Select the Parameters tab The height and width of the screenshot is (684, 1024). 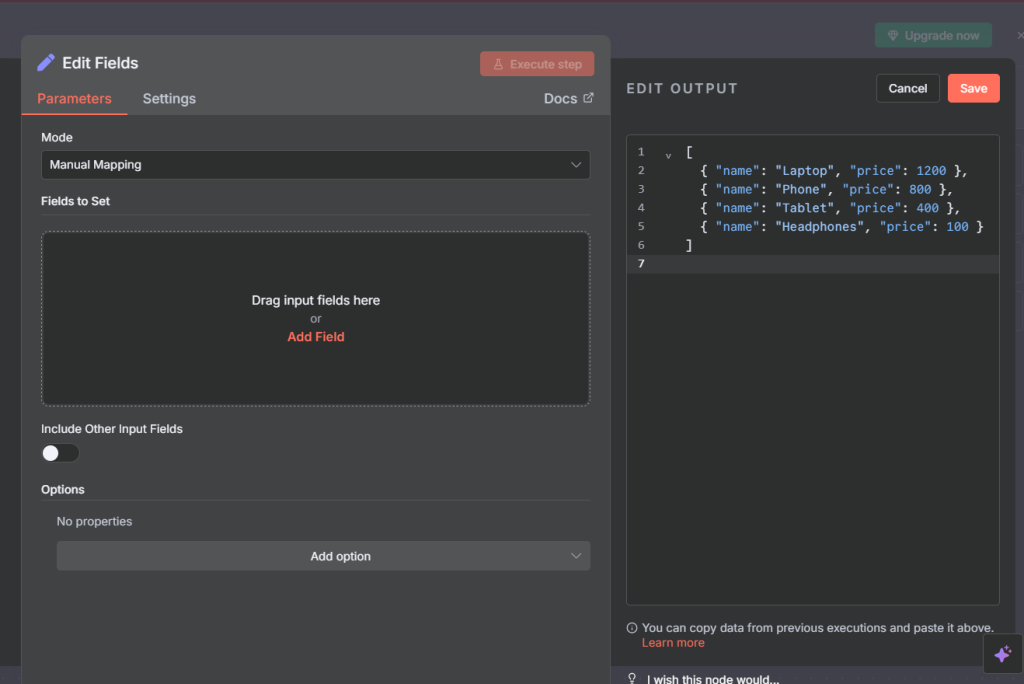point(74,99)
